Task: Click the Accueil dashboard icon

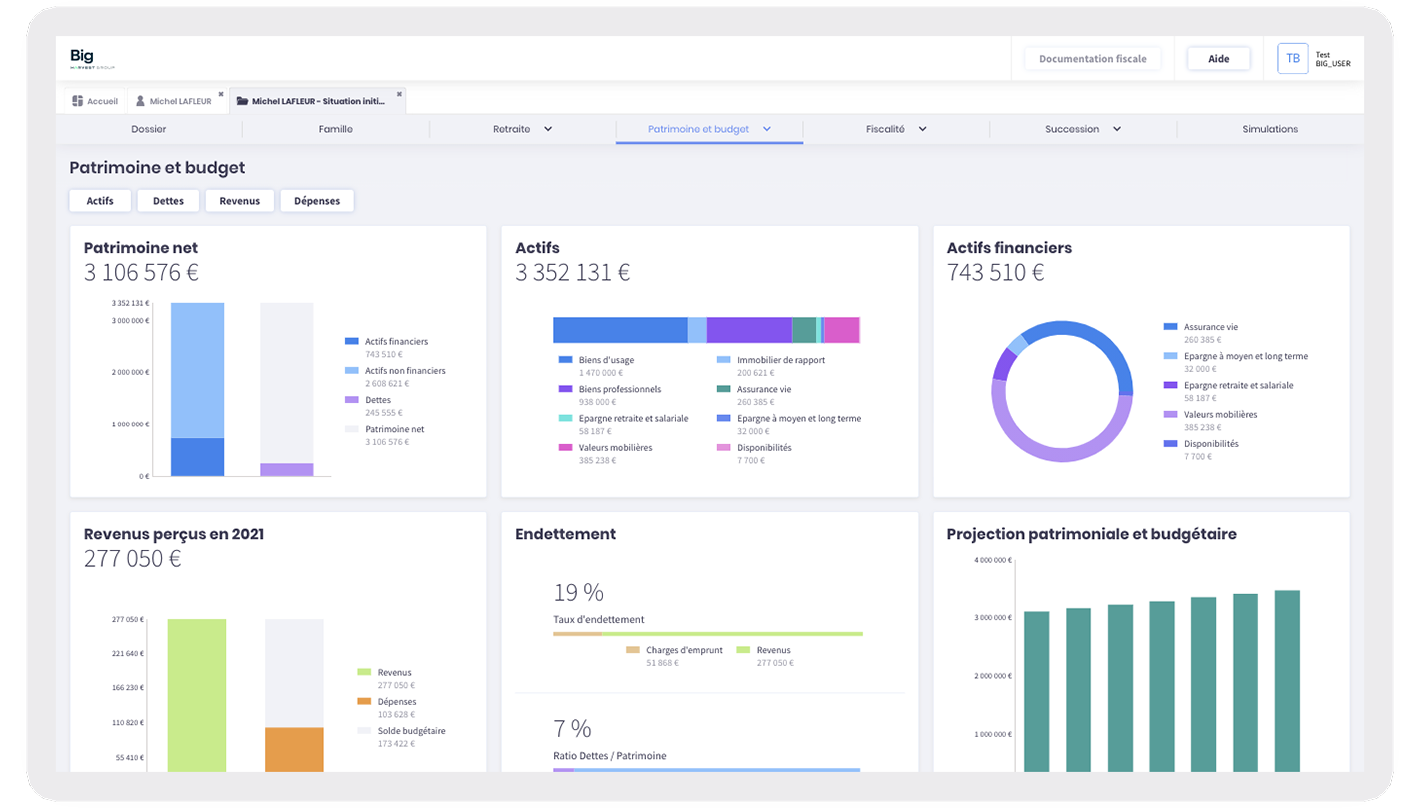Action: point(78,101)
